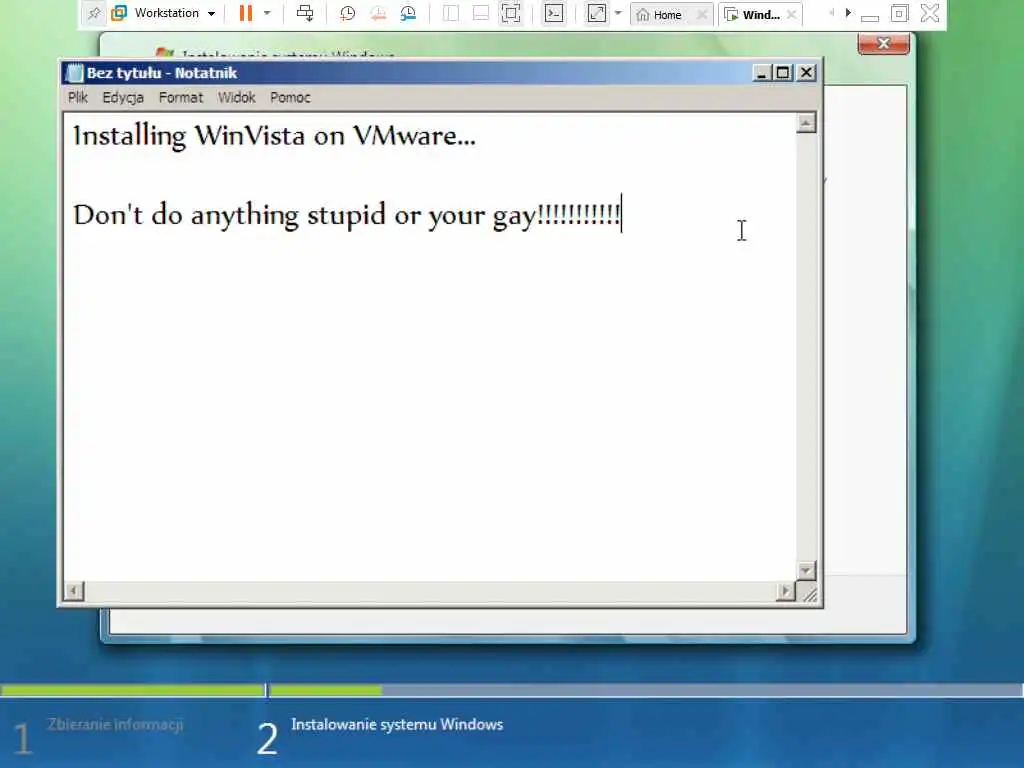Click the Notatnik vertical scrollbar up arrow
The width and height of the screenshot is (1024, 768).
(806, 123)
